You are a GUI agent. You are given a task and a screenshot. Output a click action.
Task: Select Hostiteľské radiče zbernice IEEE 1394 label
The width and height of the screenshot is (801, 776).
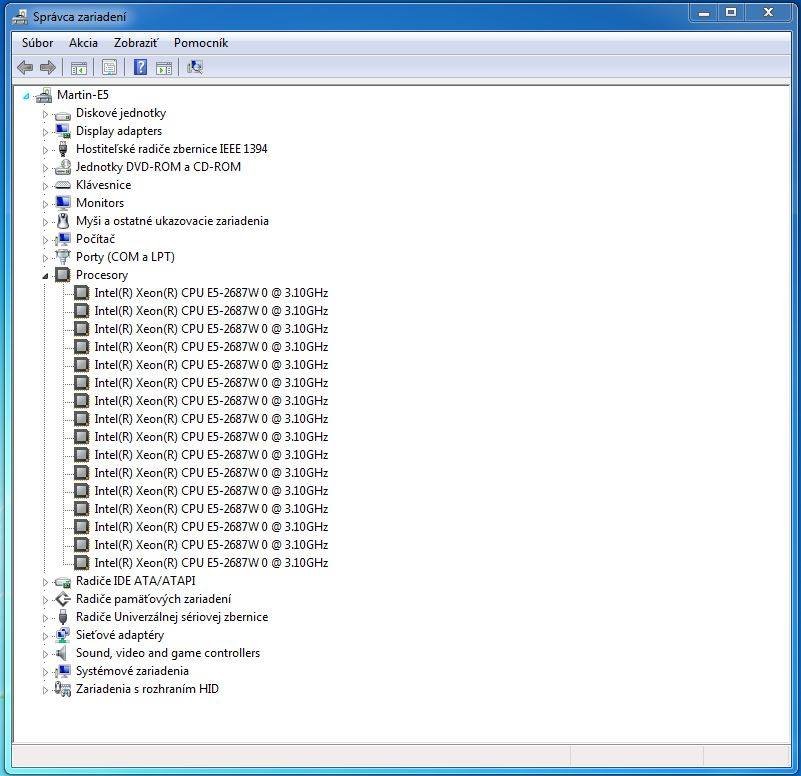pos(172,149)
